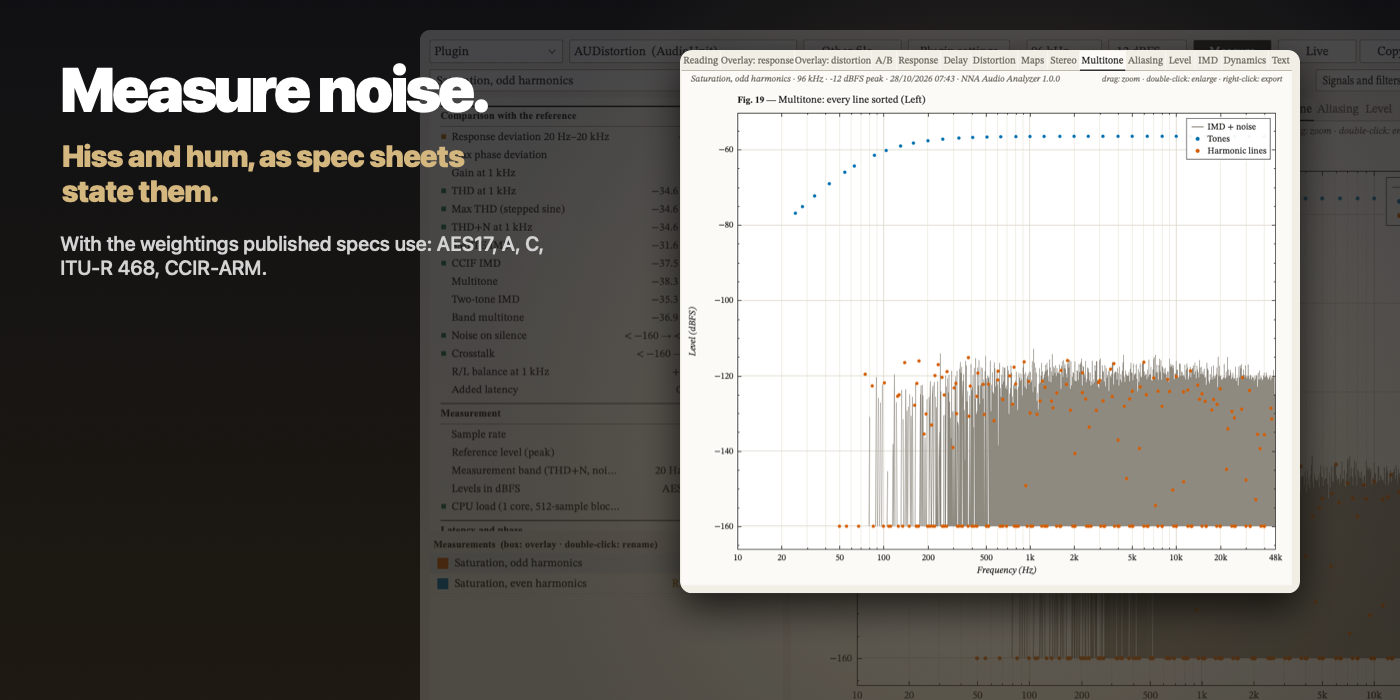Click the 'THD at 1 kHz' row
Viewport: 1400px width, 700px height.
[x=560, y=191]
